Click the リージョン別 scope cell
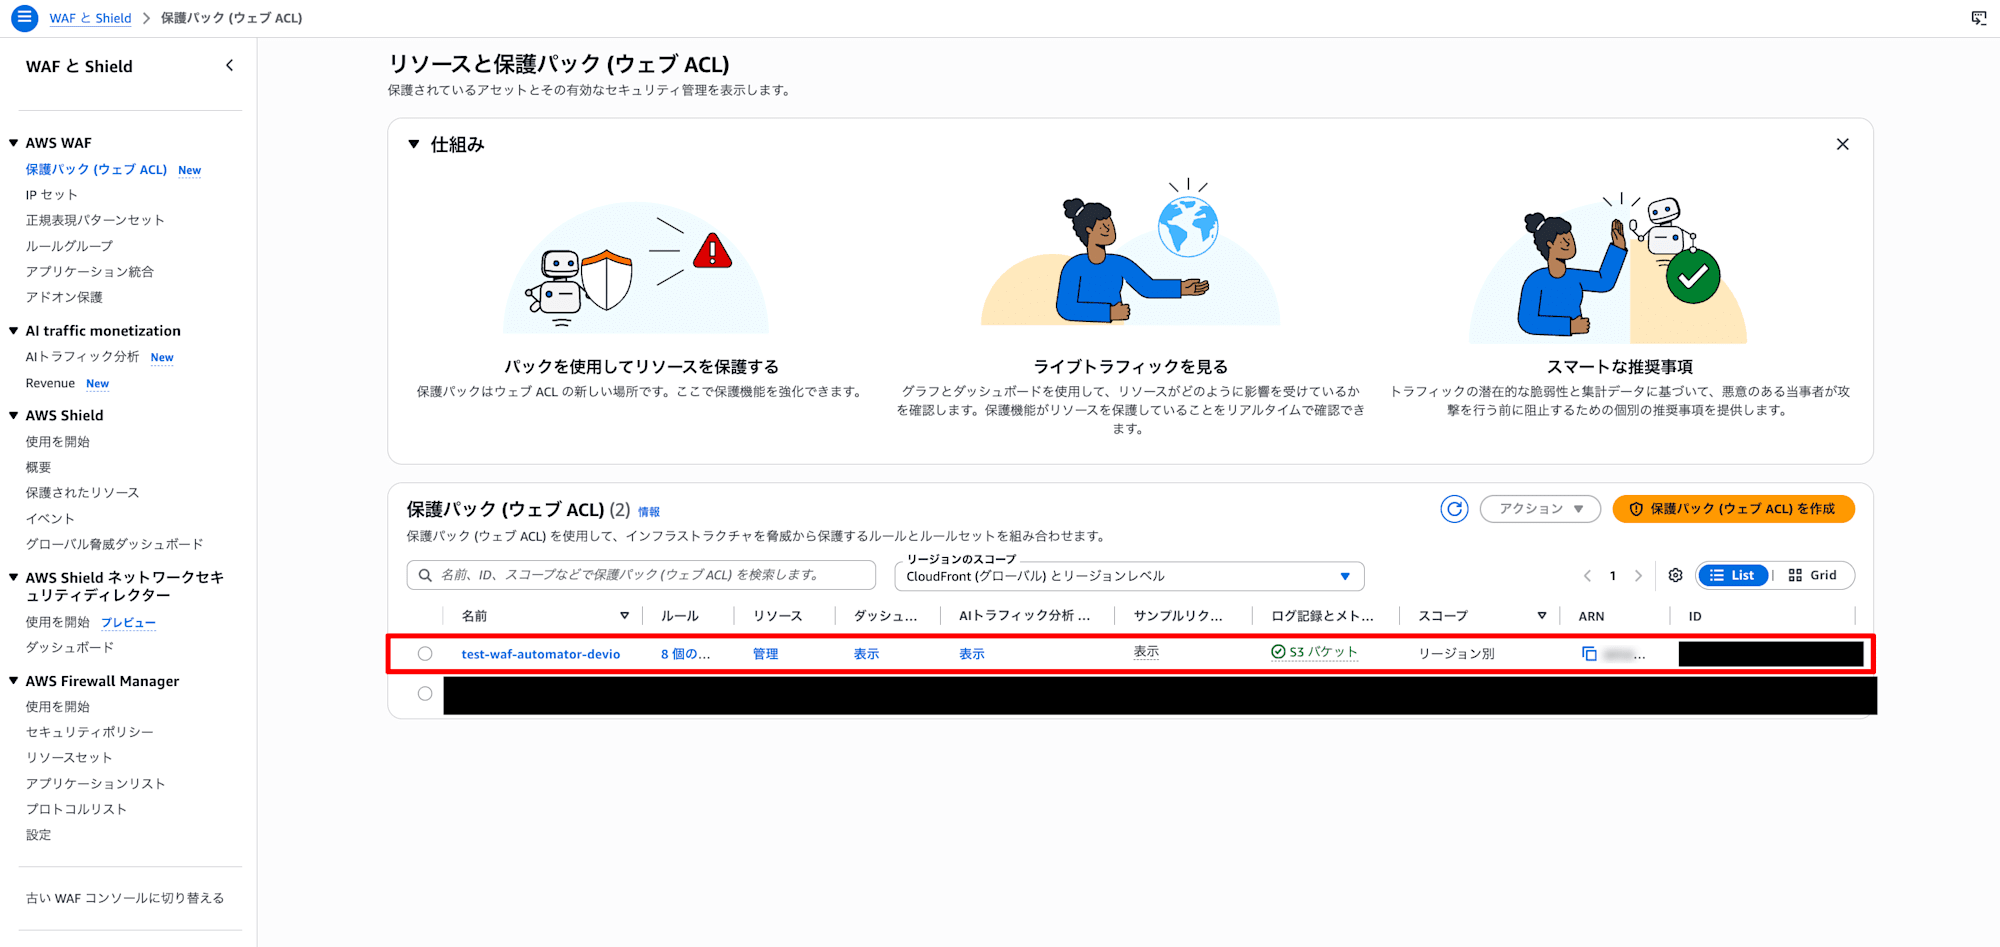 [1456, 654]
